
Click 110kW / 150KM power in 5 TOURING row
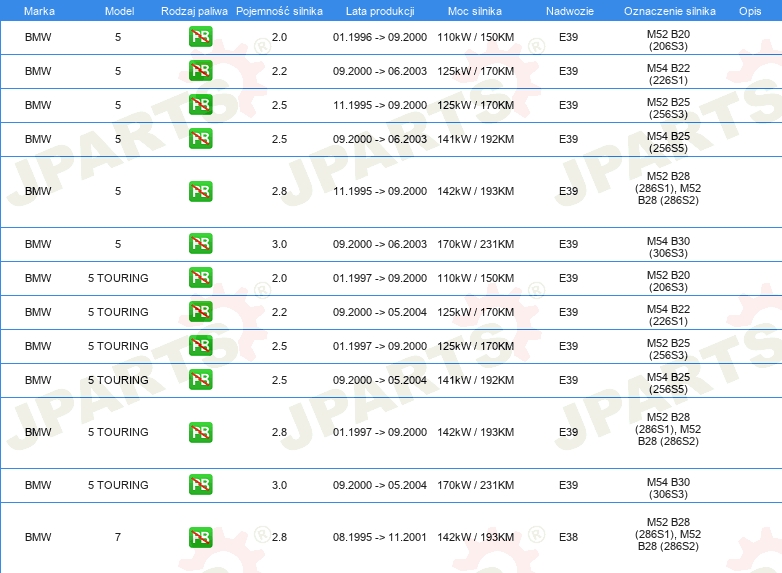tap(476, 278)
